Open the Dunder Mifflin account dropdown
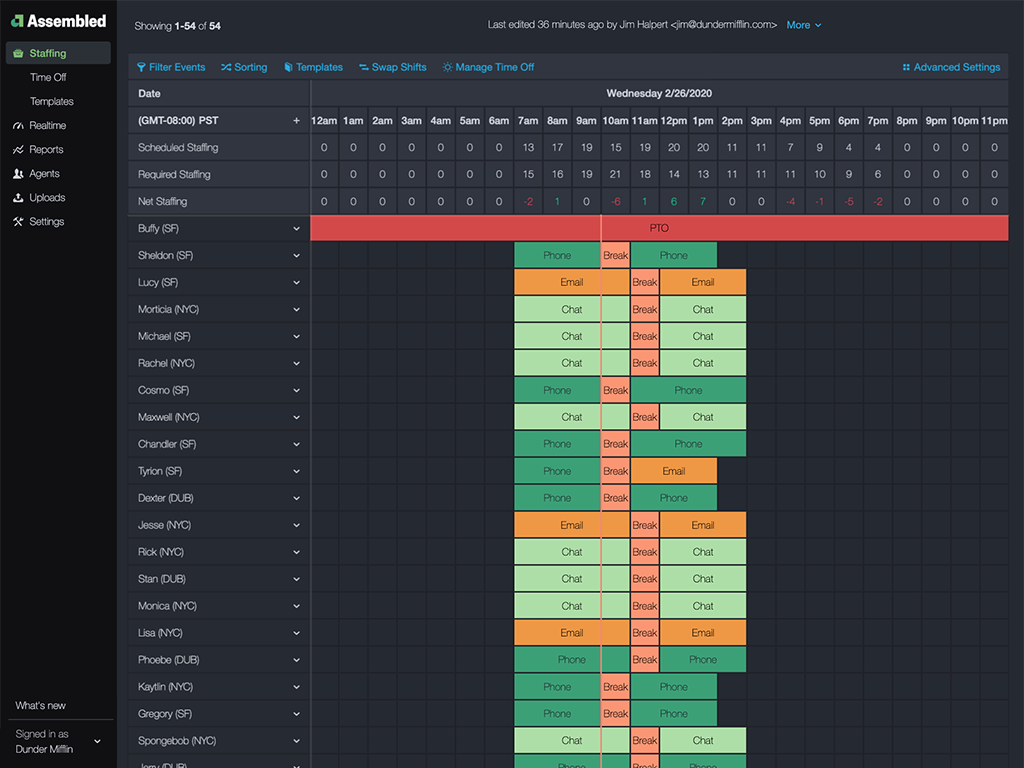1024x768 pixels. click(97, 741)
